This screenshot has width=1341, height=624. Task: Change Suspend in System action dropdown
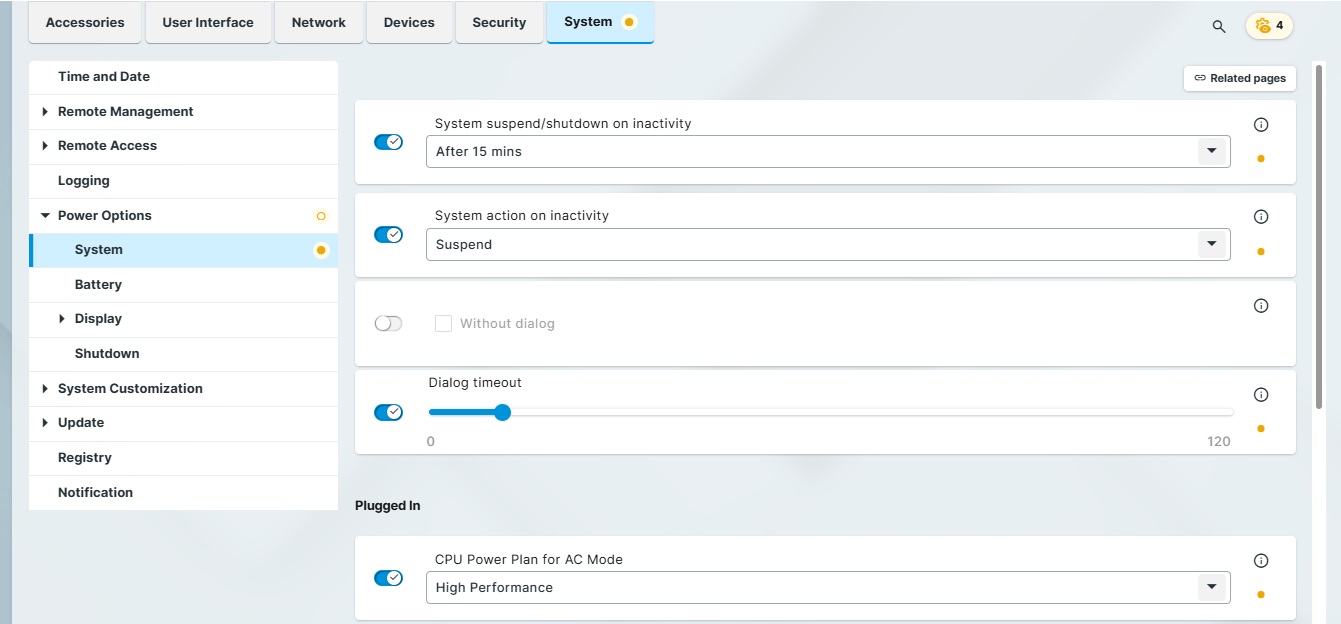click(x=1211, y=244)
